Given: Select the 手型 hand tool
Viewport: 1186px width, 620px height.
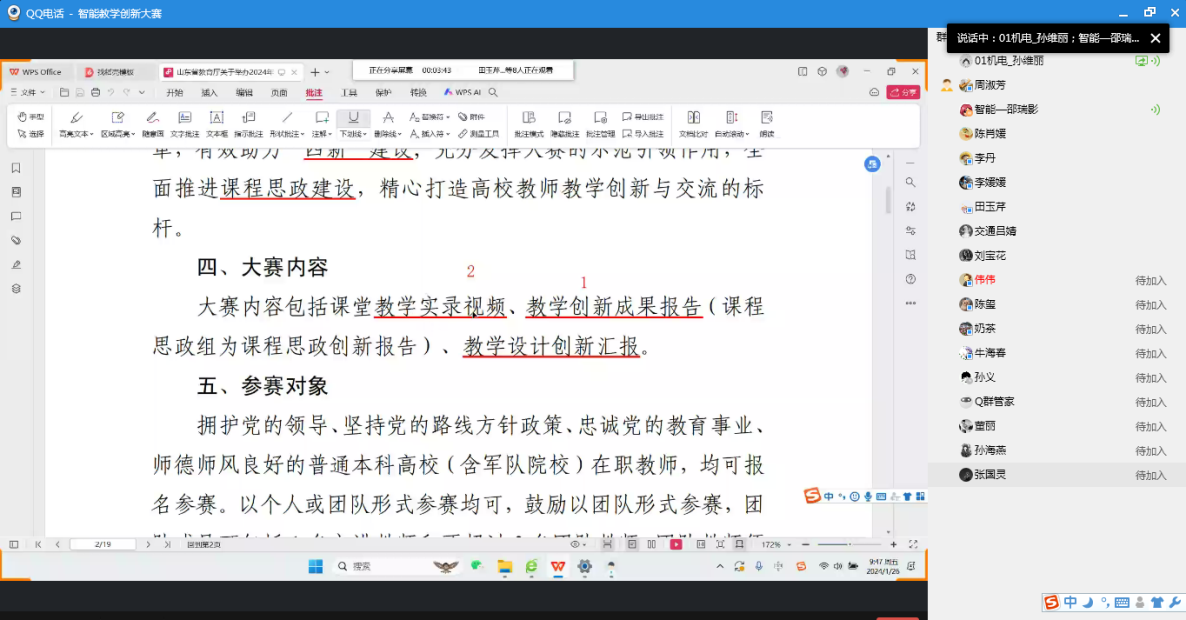Looking at the screenshot, I should click(x=30, y=117).
